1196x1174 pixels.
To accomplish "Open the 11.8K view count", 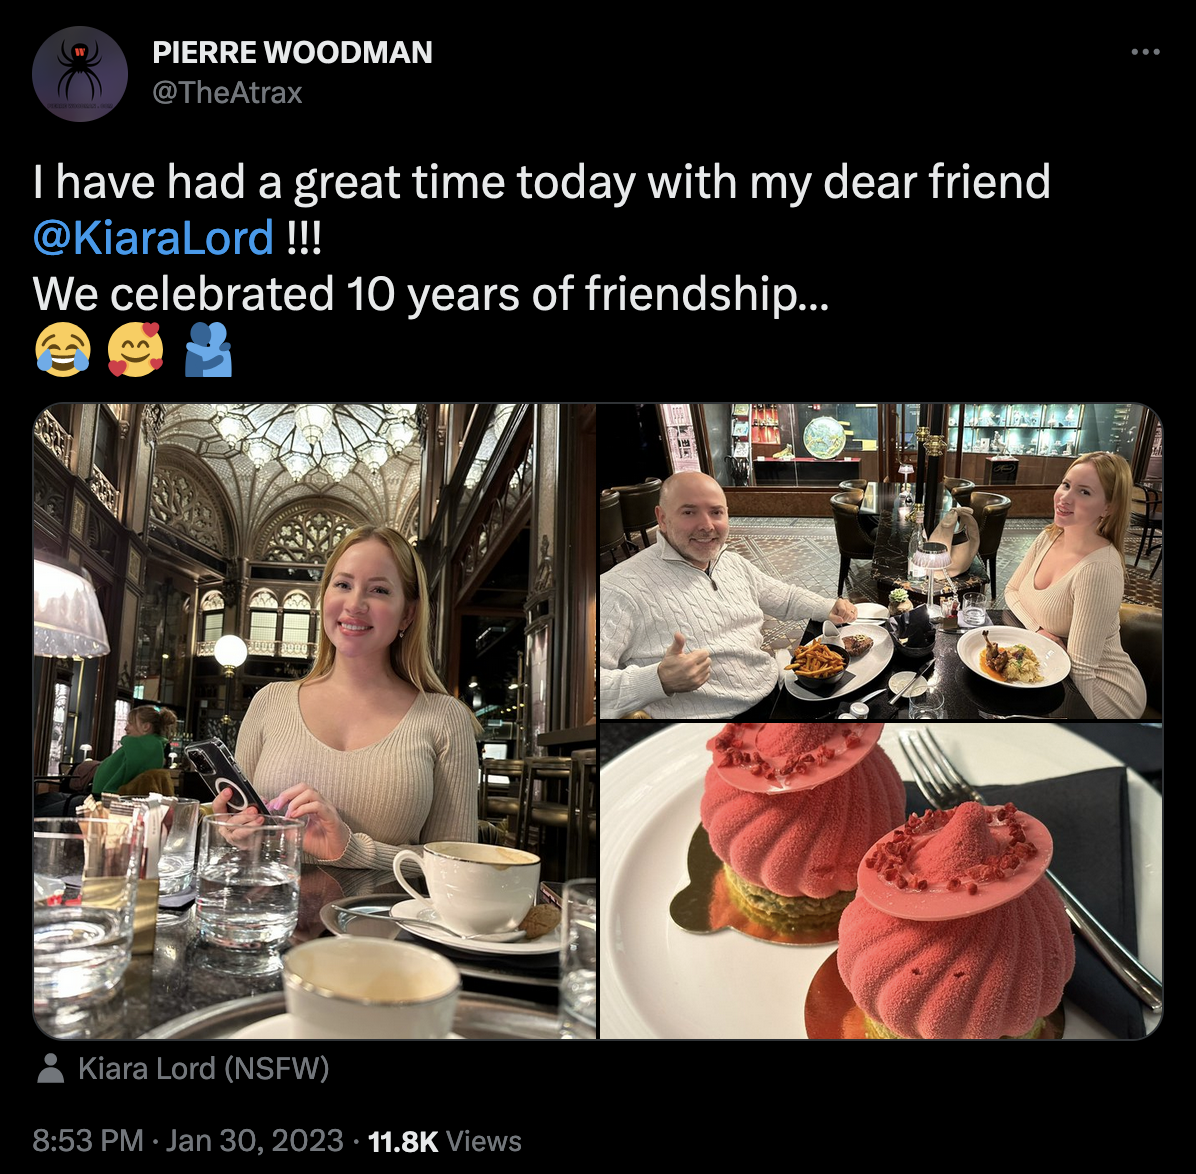I will 403,1141.
